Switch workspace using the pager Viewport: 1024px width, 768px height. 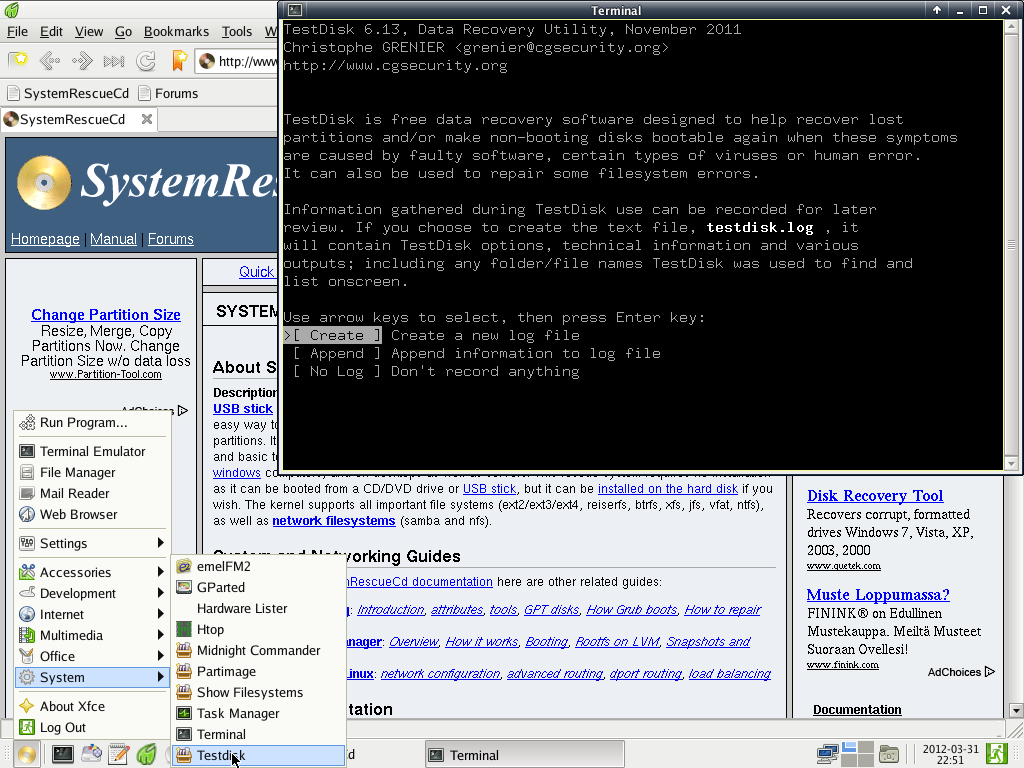pyautogui.click(x=857, y=754)
